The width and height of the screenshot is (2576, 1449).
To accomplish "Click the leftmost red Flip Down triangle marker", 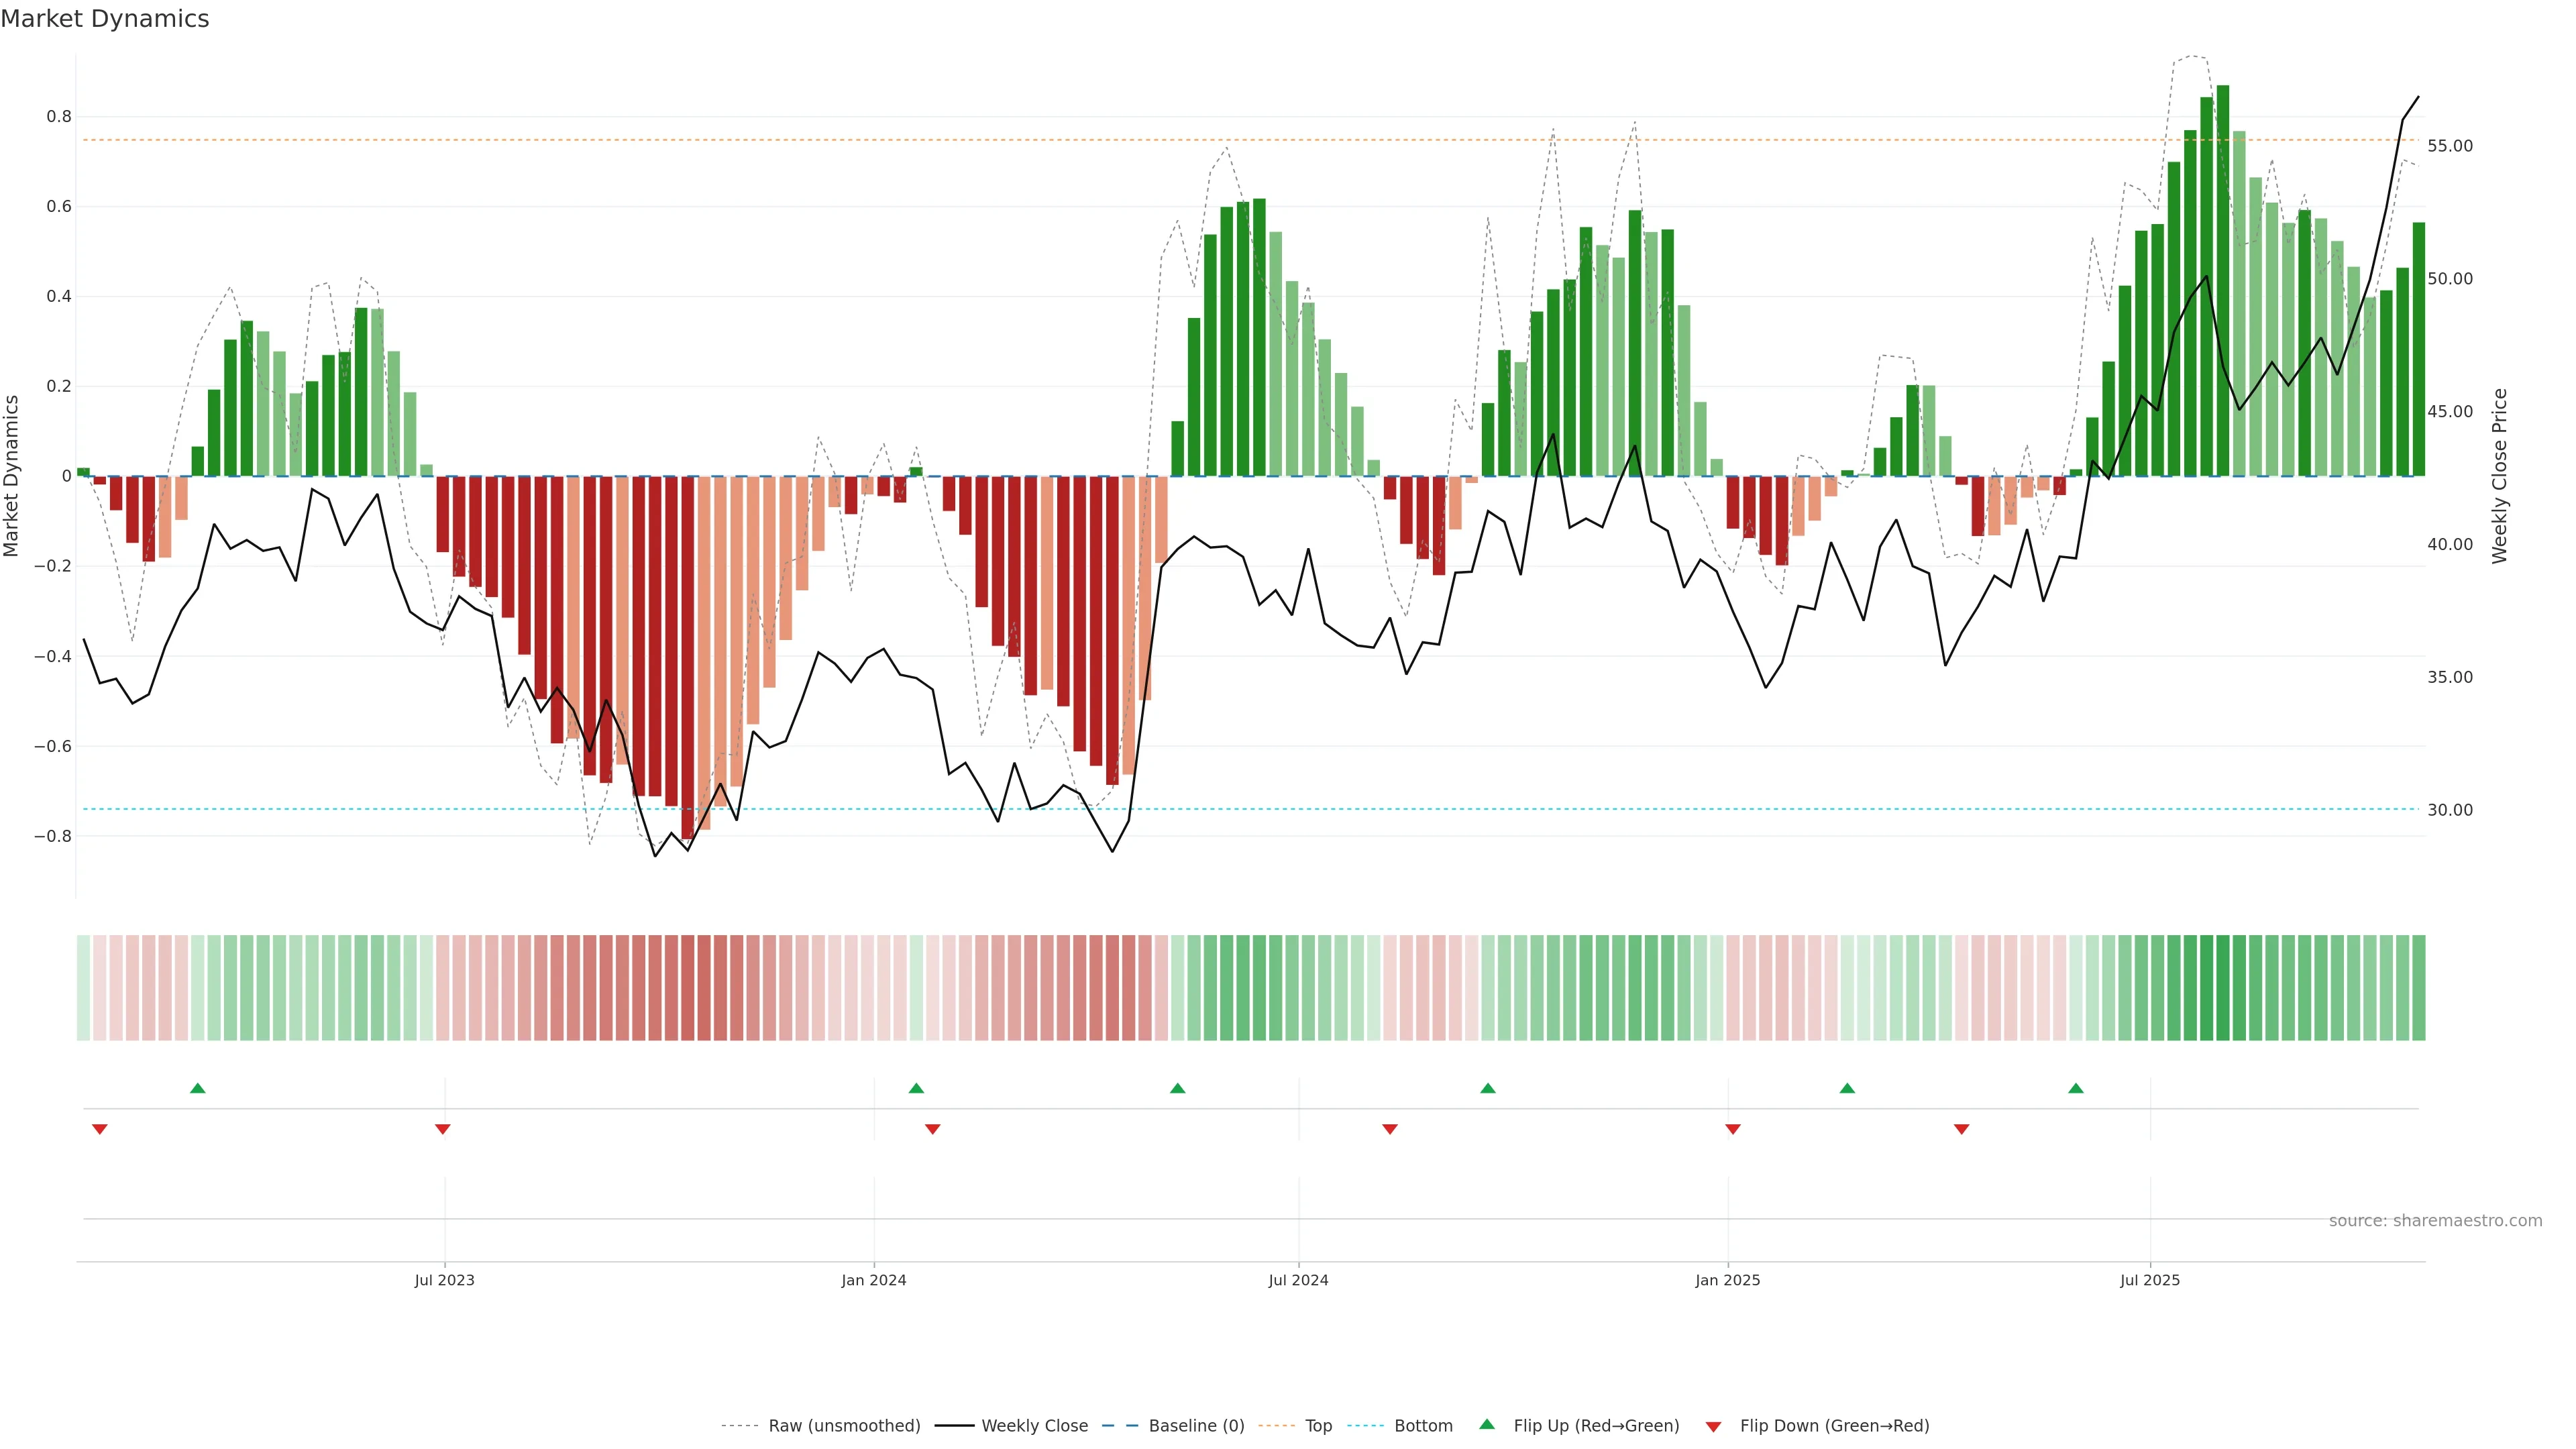I will (100, 1129).
